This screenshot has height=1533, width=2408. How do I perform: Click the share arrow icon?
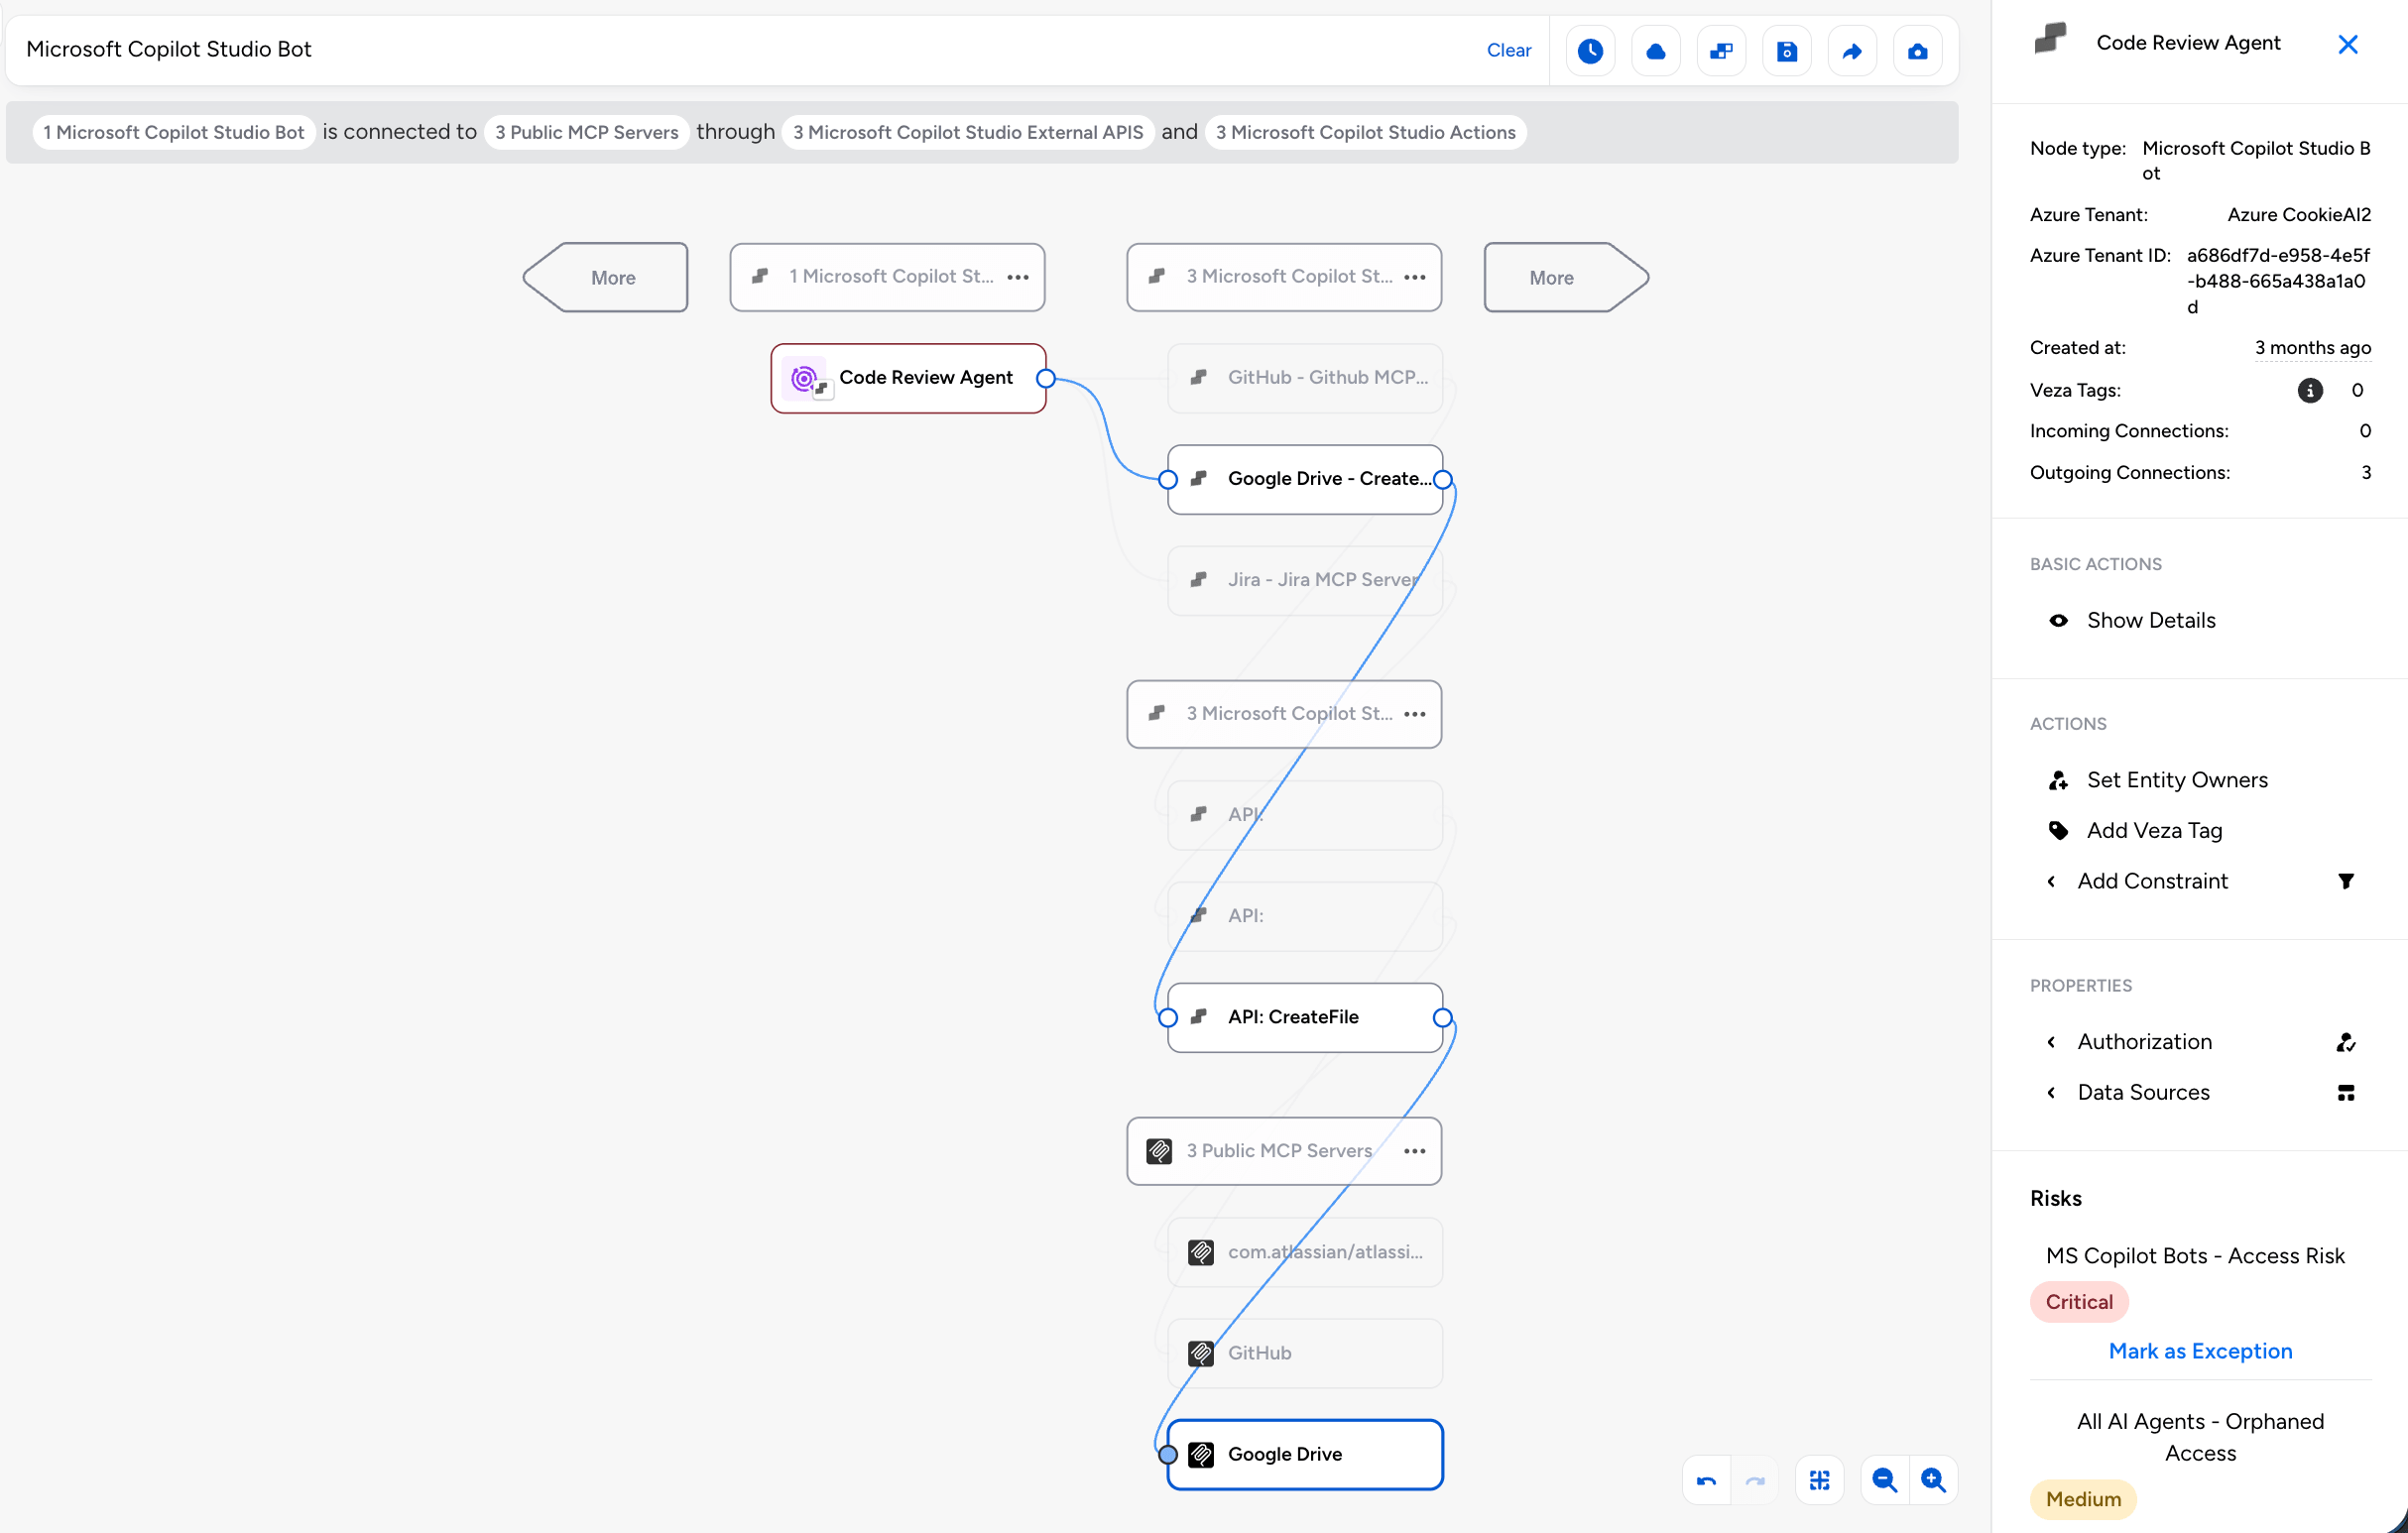(1851, 51)
